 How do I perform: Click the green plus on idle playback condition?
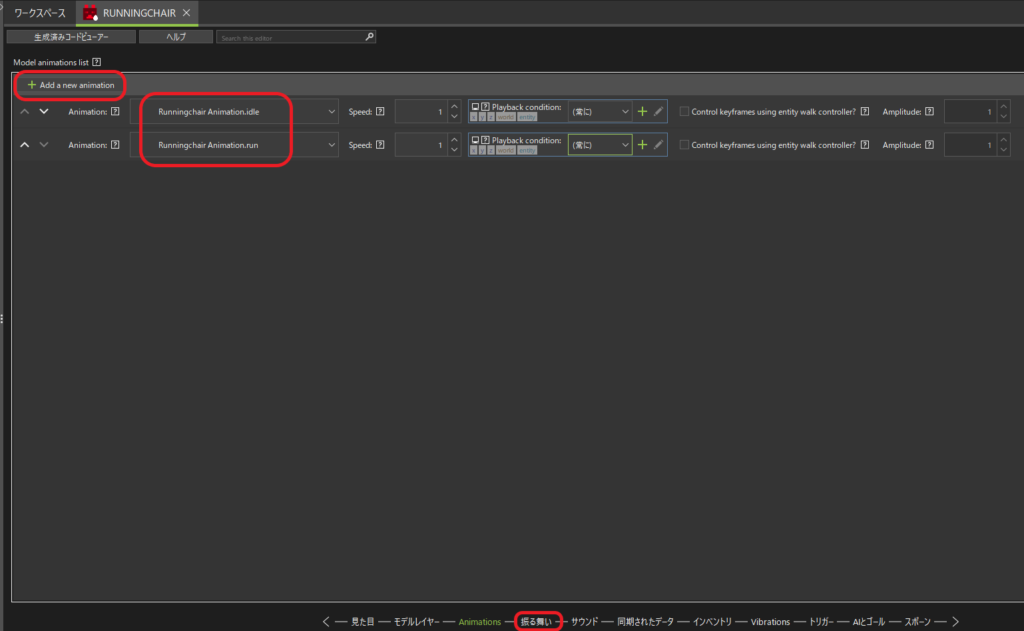(x=642, y=112)
